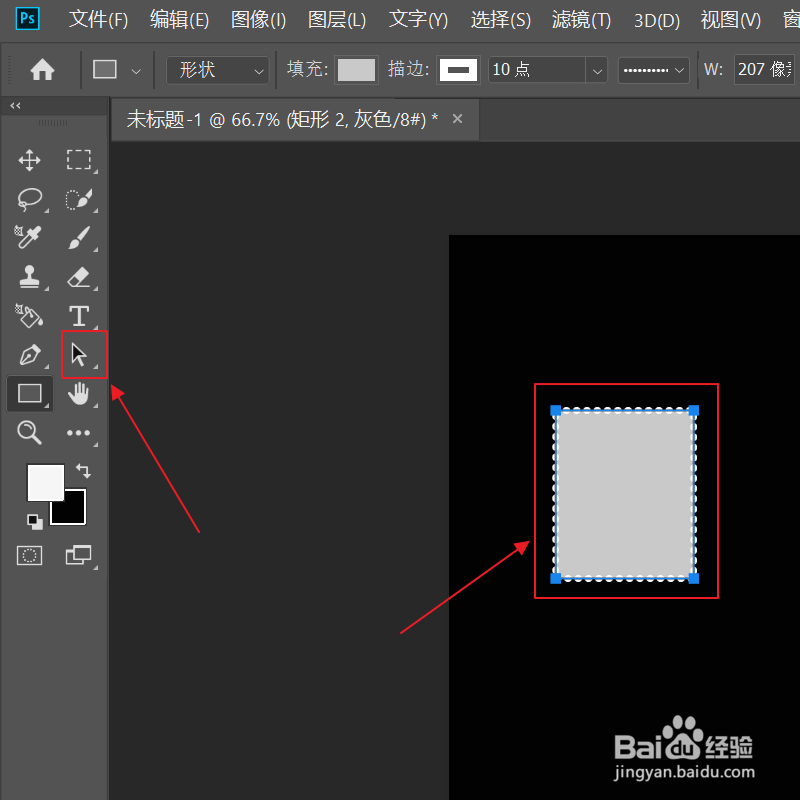Click the stroke width value field
Viewport: 800px width, 800px height.
click(x=536, y=70)
